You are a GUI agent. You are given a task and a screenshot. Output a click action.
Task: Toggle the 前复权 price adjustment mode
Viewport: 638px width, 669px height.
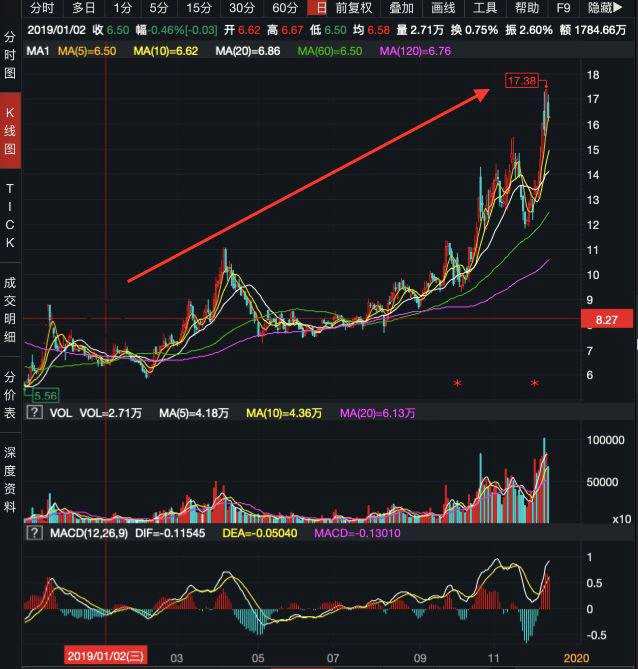click(x=353, y=8)
